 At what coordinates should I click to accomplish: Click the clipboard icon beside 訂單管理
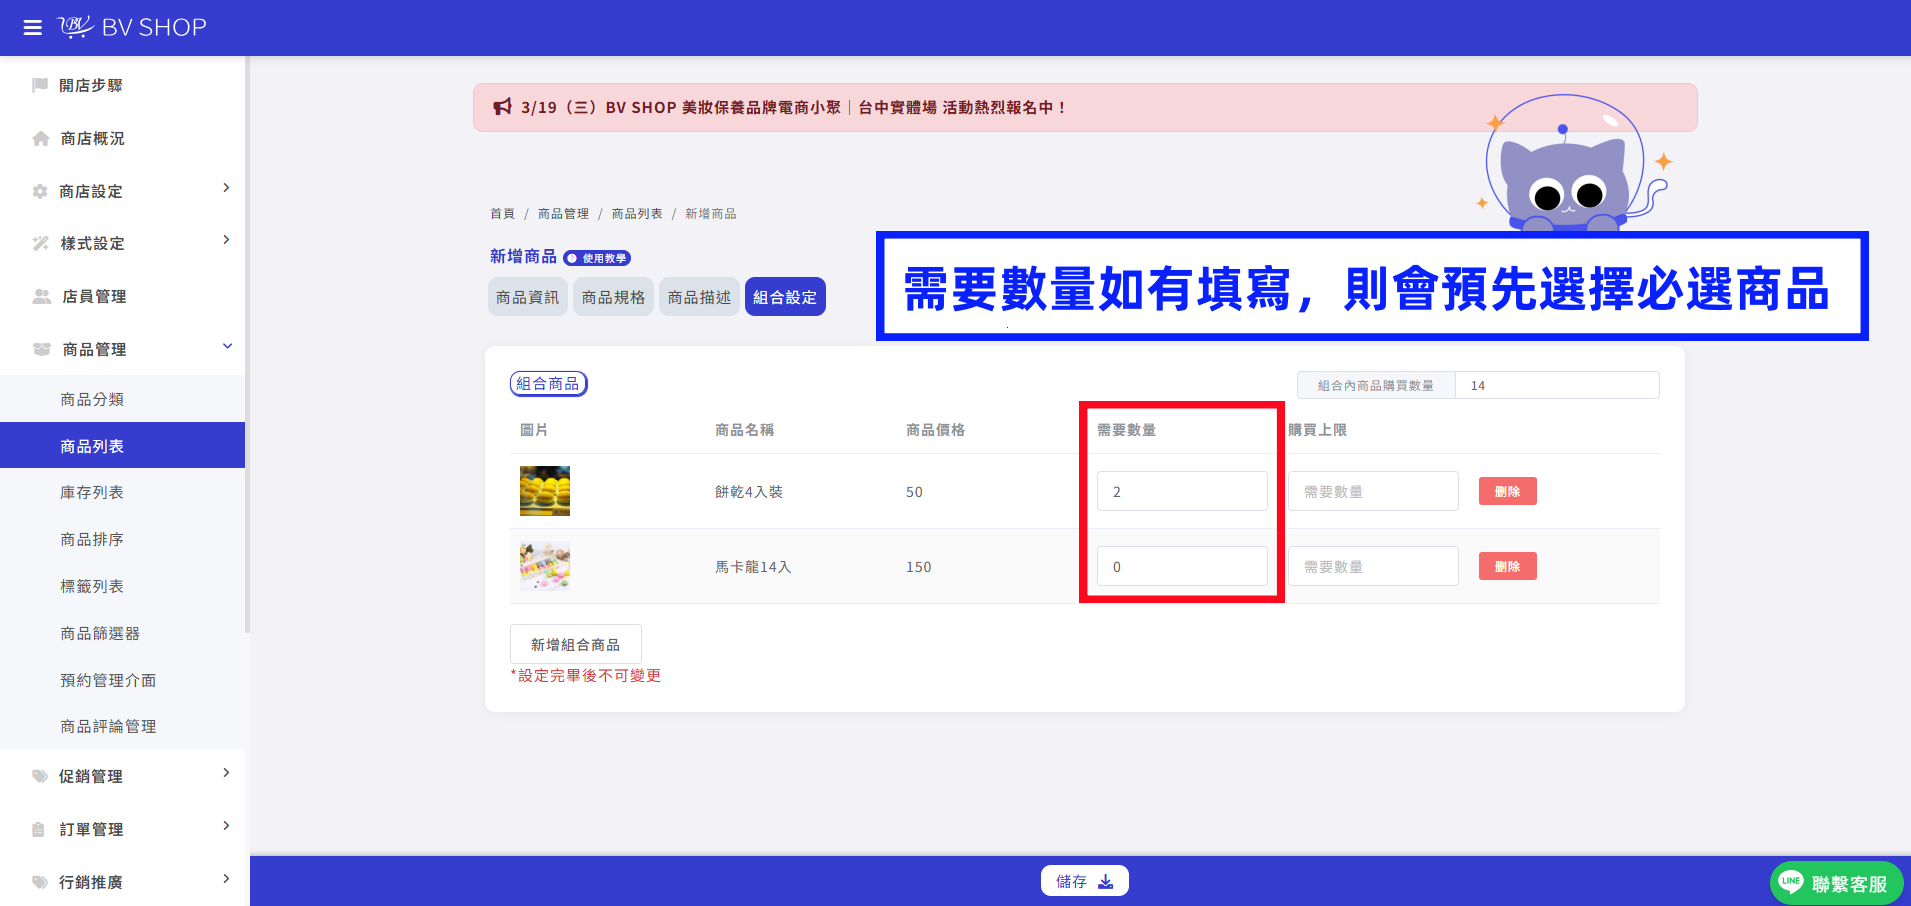[39, 829]
